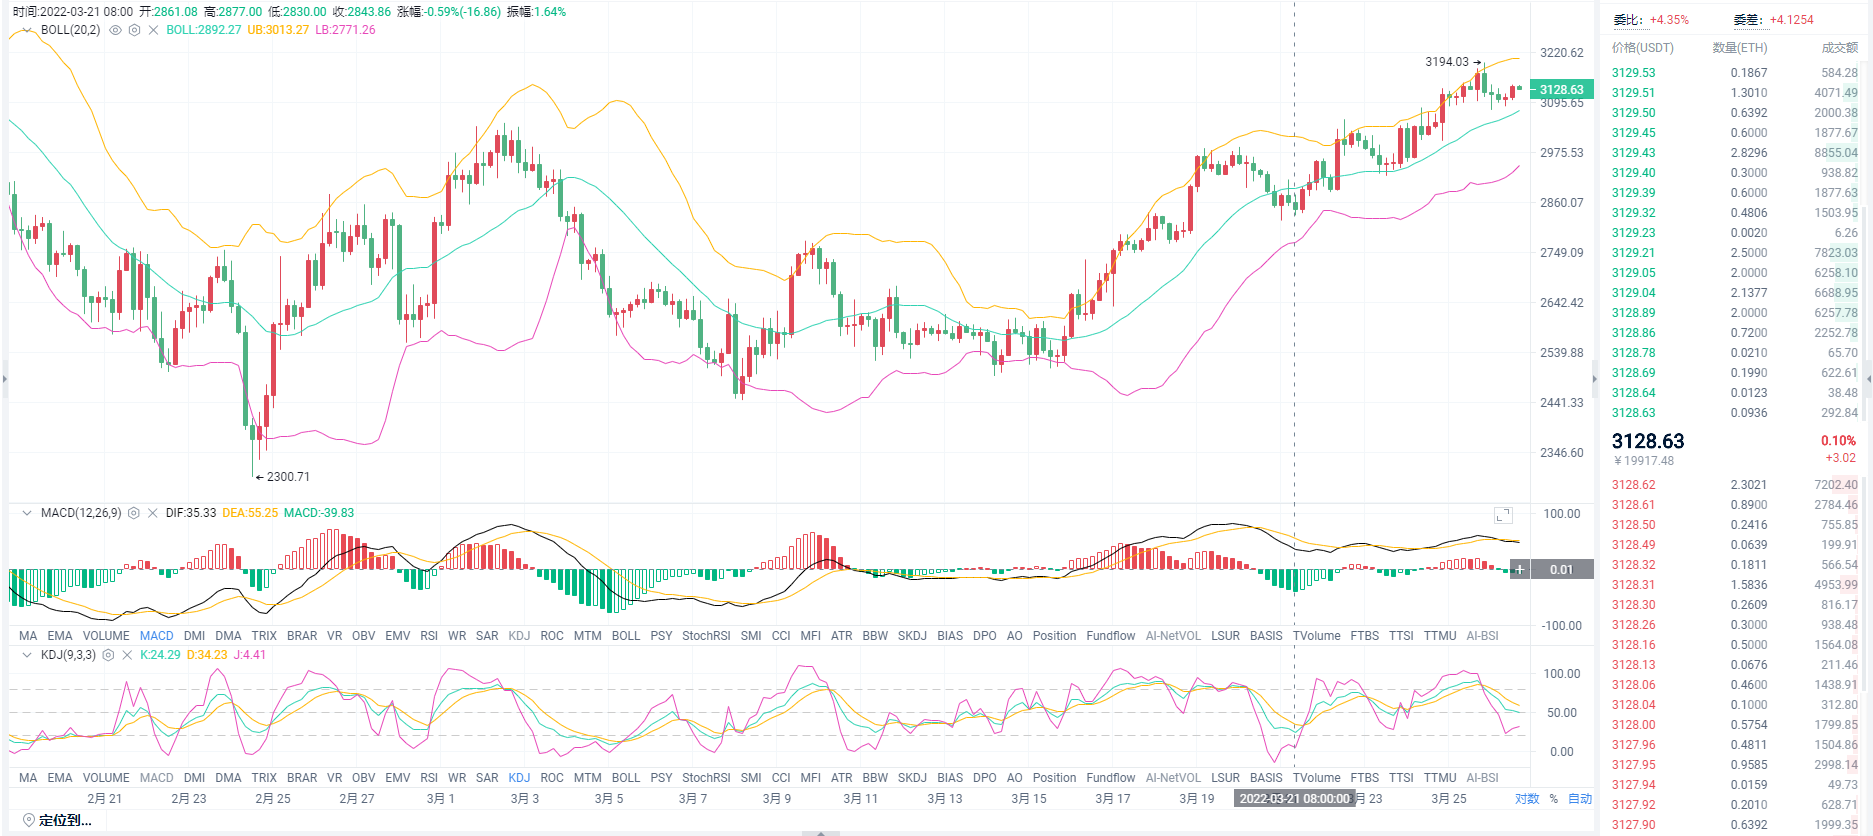Select EMA in the bar under the KDJ chart

[60, 778]
